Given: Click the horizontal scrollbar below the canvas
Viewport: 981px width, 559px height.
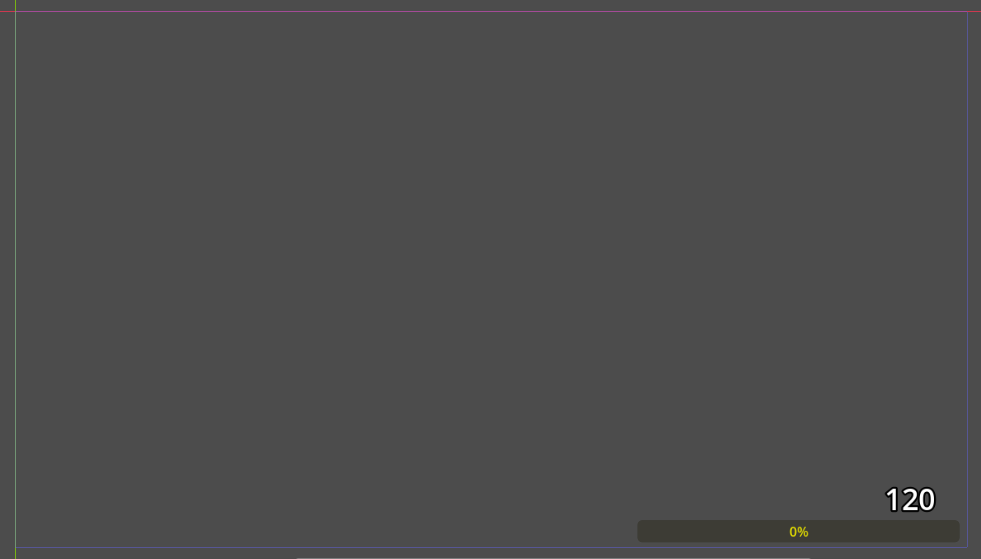Looking at the screenshot, I should [553, 557].
